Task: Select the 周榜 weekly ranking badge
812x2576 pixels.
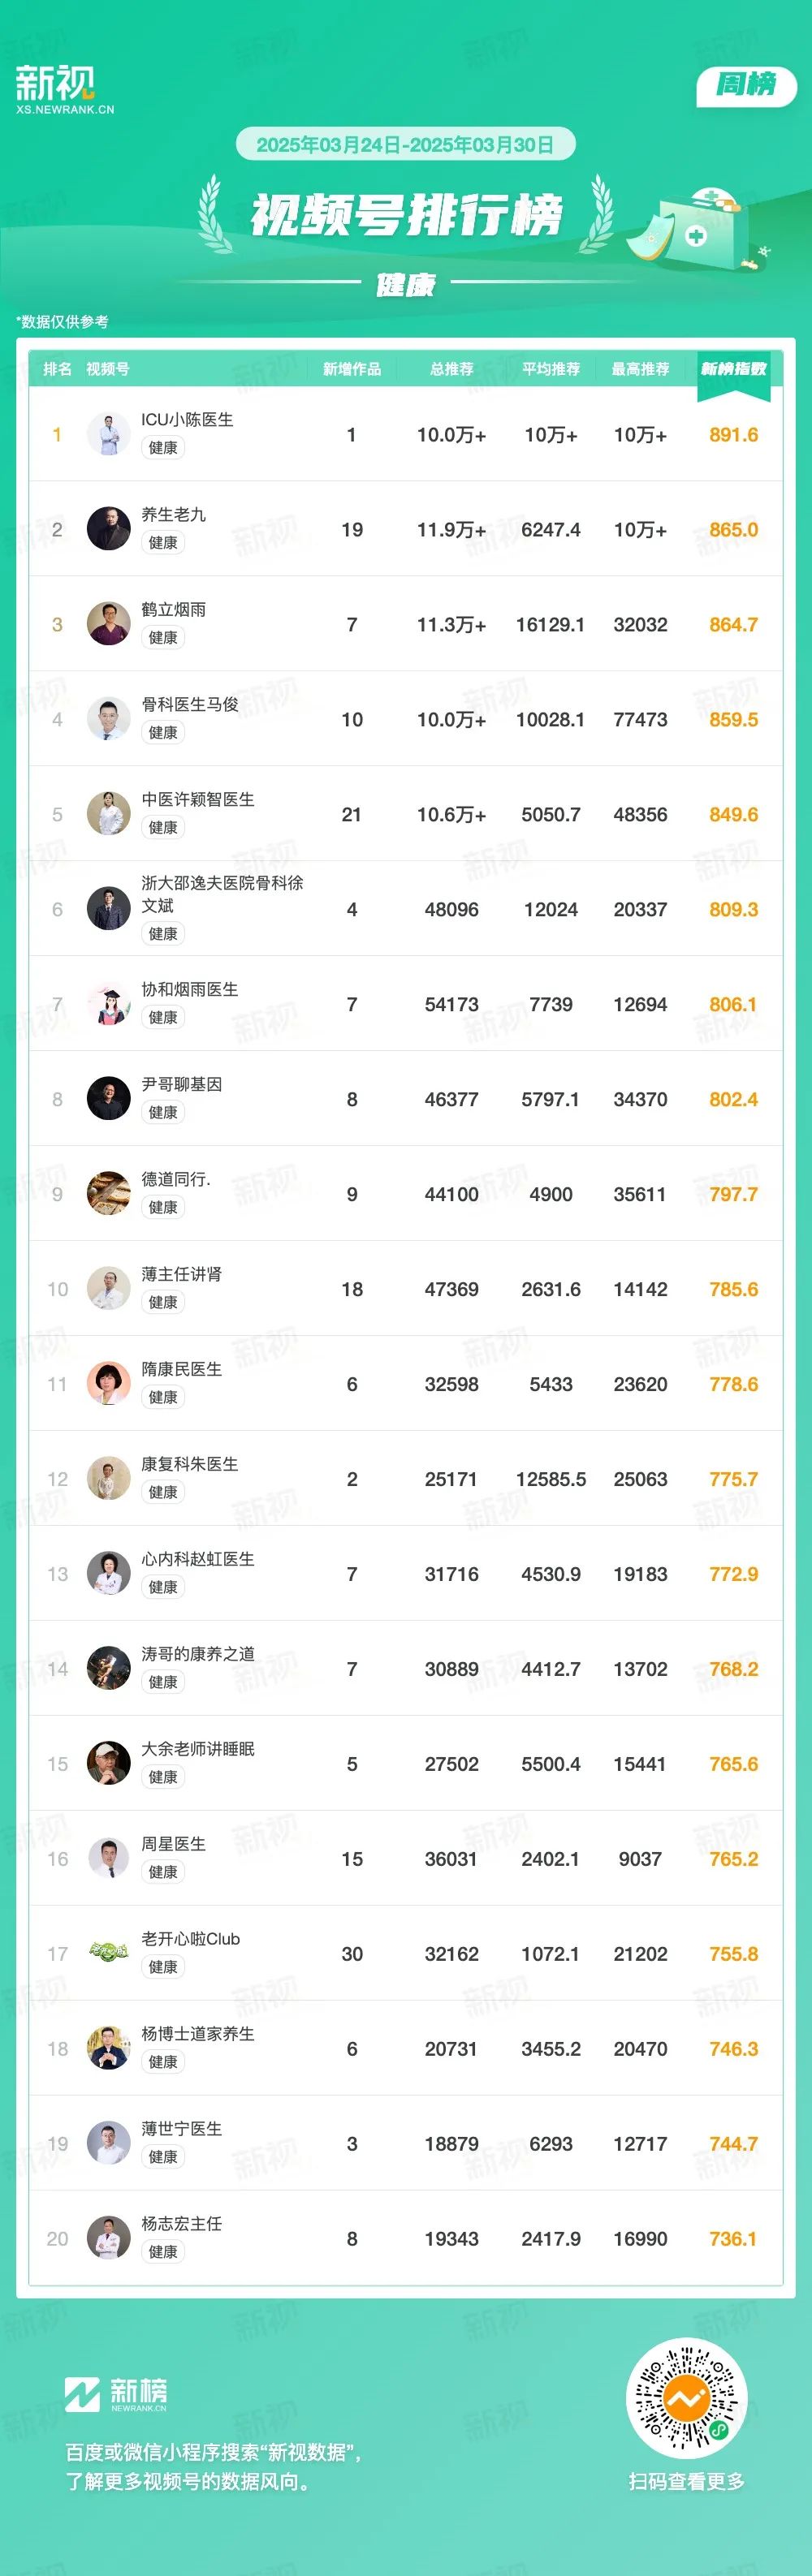Action: tap(746, 86)
